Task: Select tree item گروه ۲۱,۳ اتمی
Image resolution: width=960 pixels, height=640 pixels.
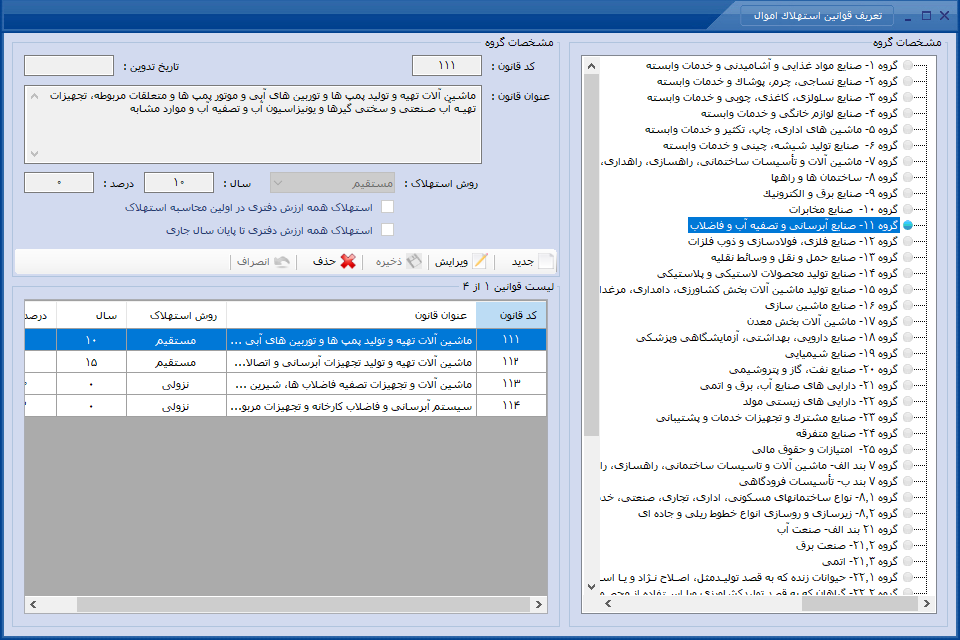Action: click(x=860, y=562)
